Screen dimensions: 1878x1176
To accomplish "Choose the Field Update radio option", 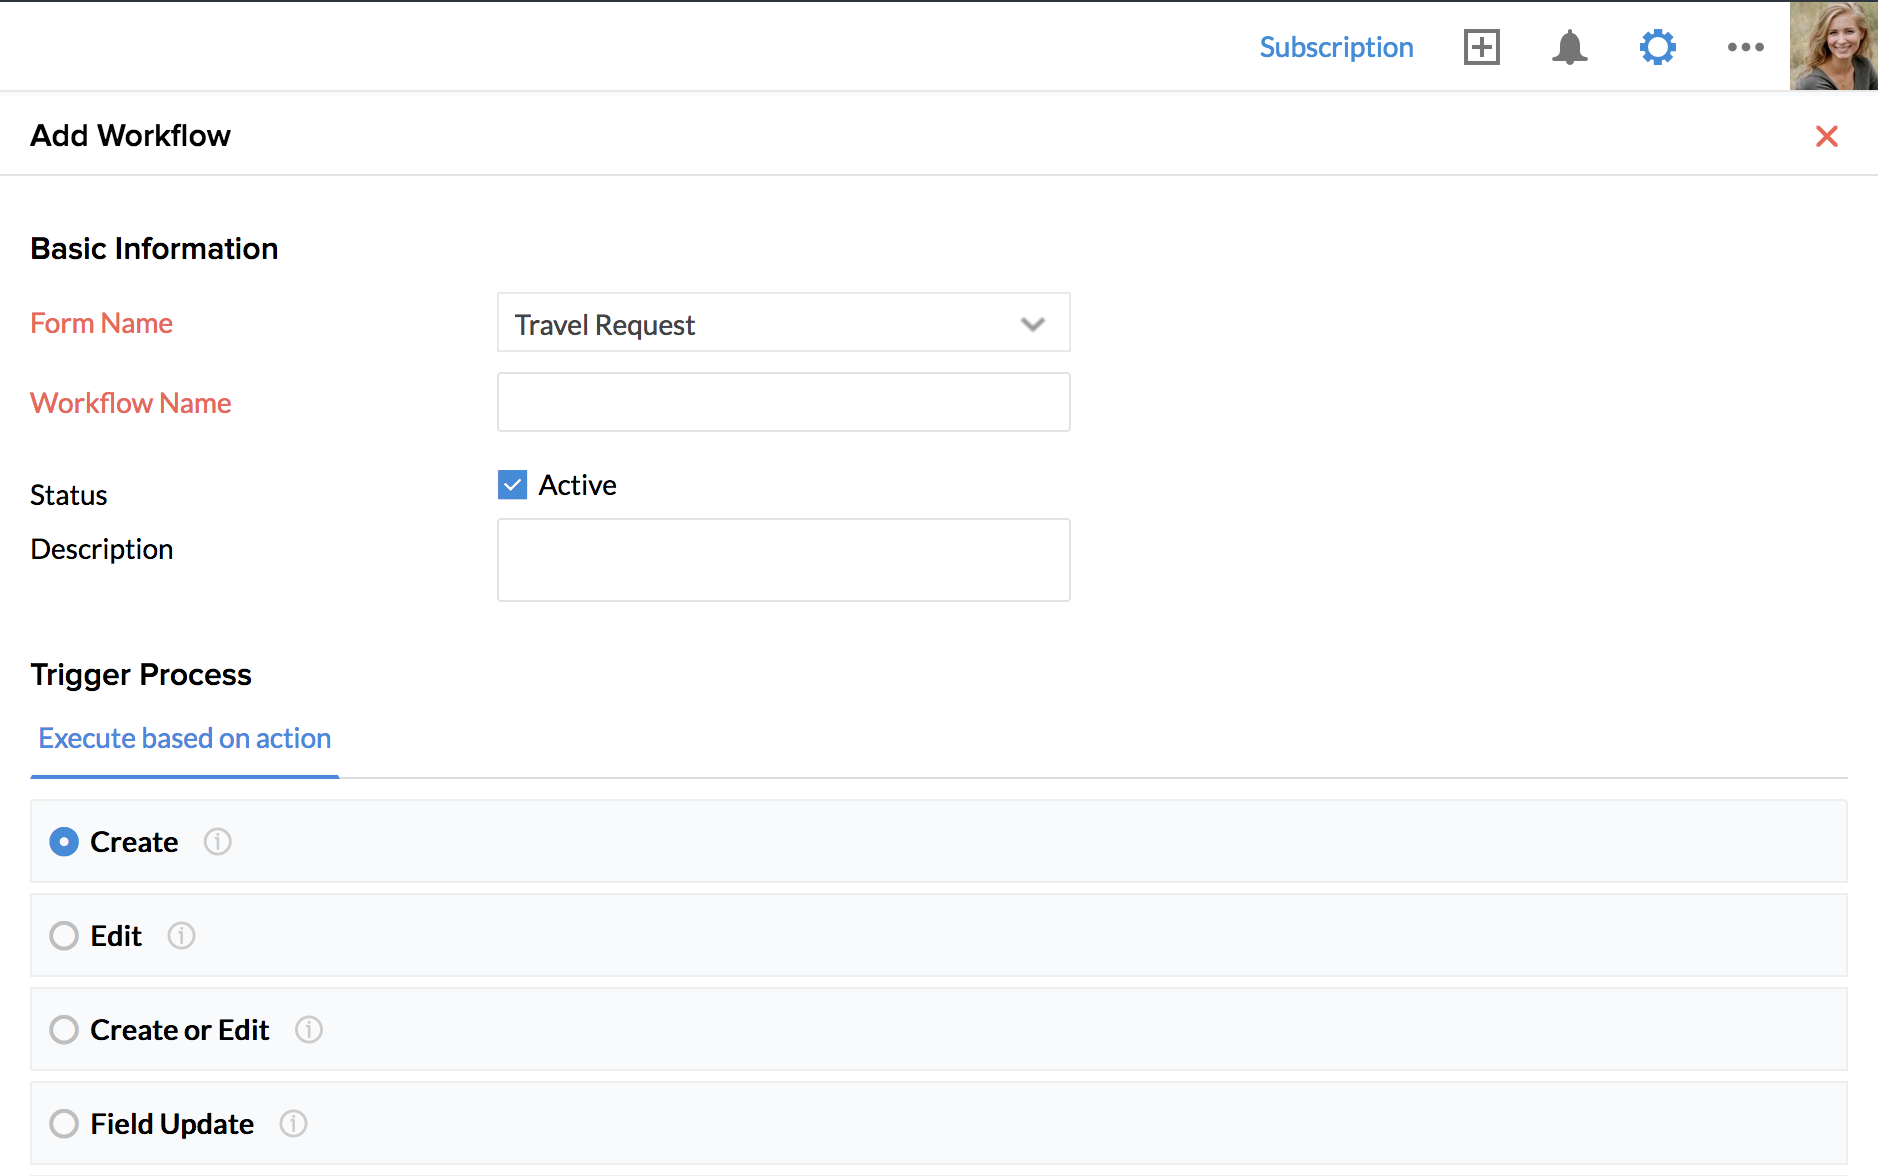I will coord(64,1124).
